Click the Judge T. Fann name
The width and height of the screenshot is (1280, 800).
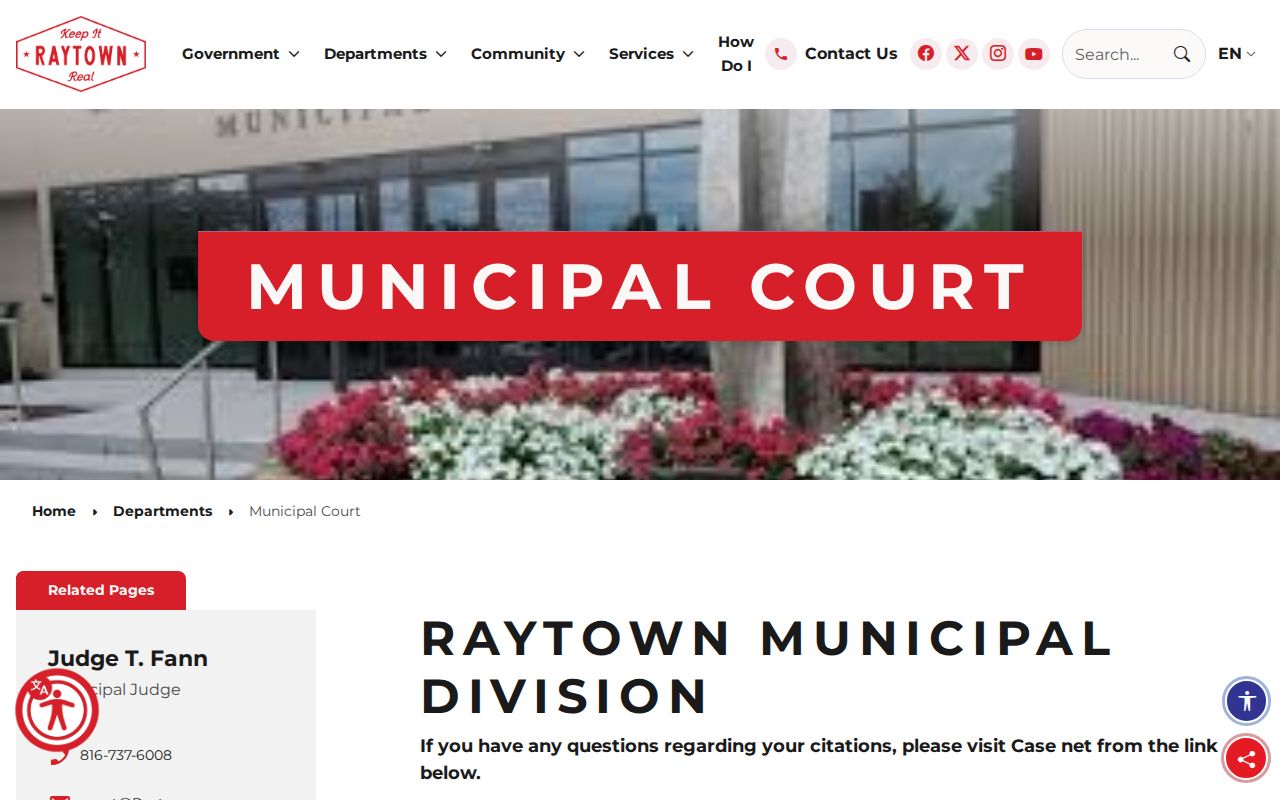(x=128, y=658)
